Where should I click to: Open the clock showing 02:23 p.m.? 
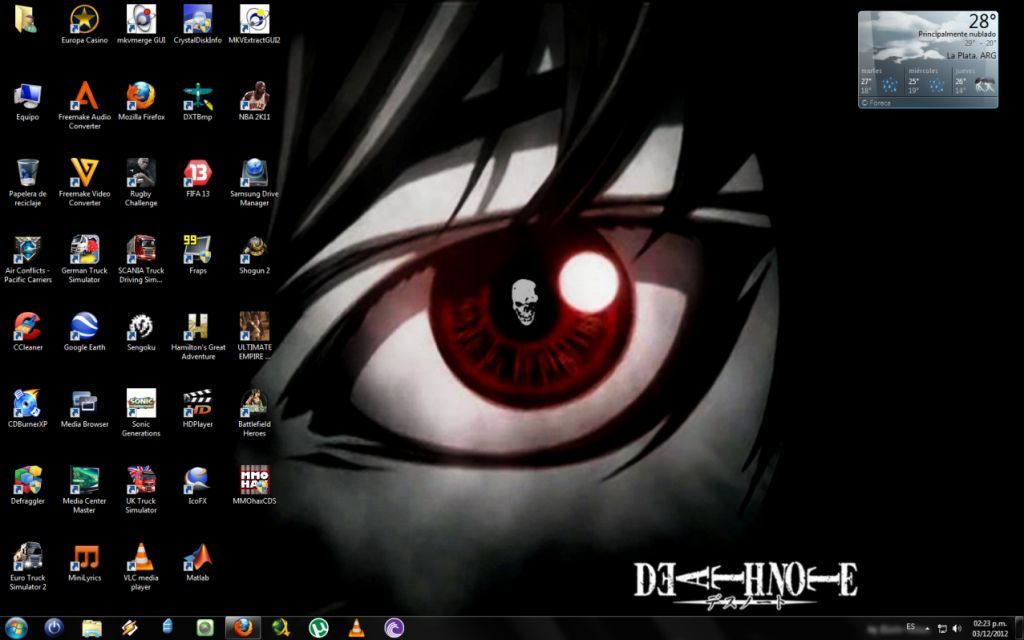990,628
